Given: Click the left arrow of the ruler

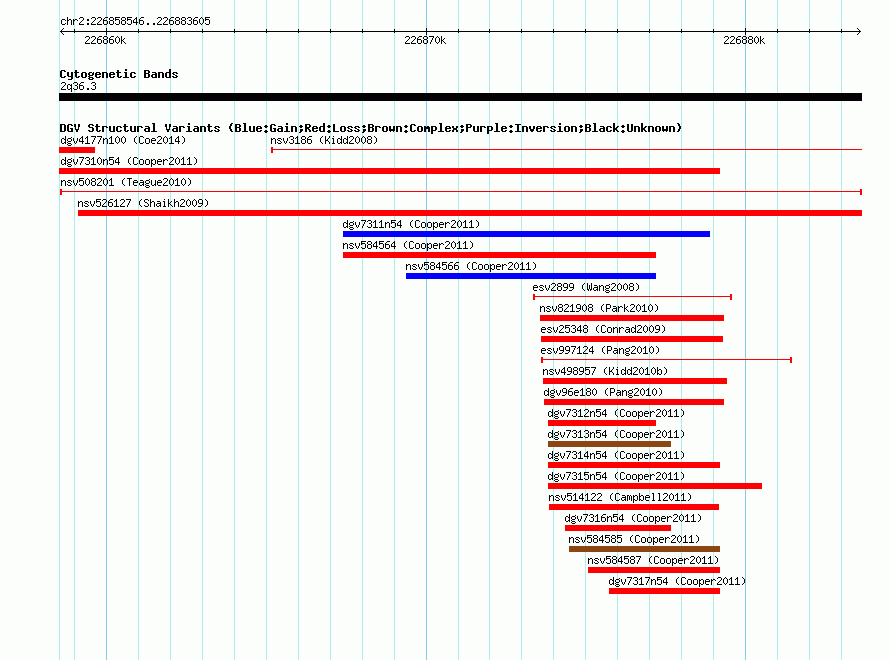Looking at the screenshot, I should point(62,32).
